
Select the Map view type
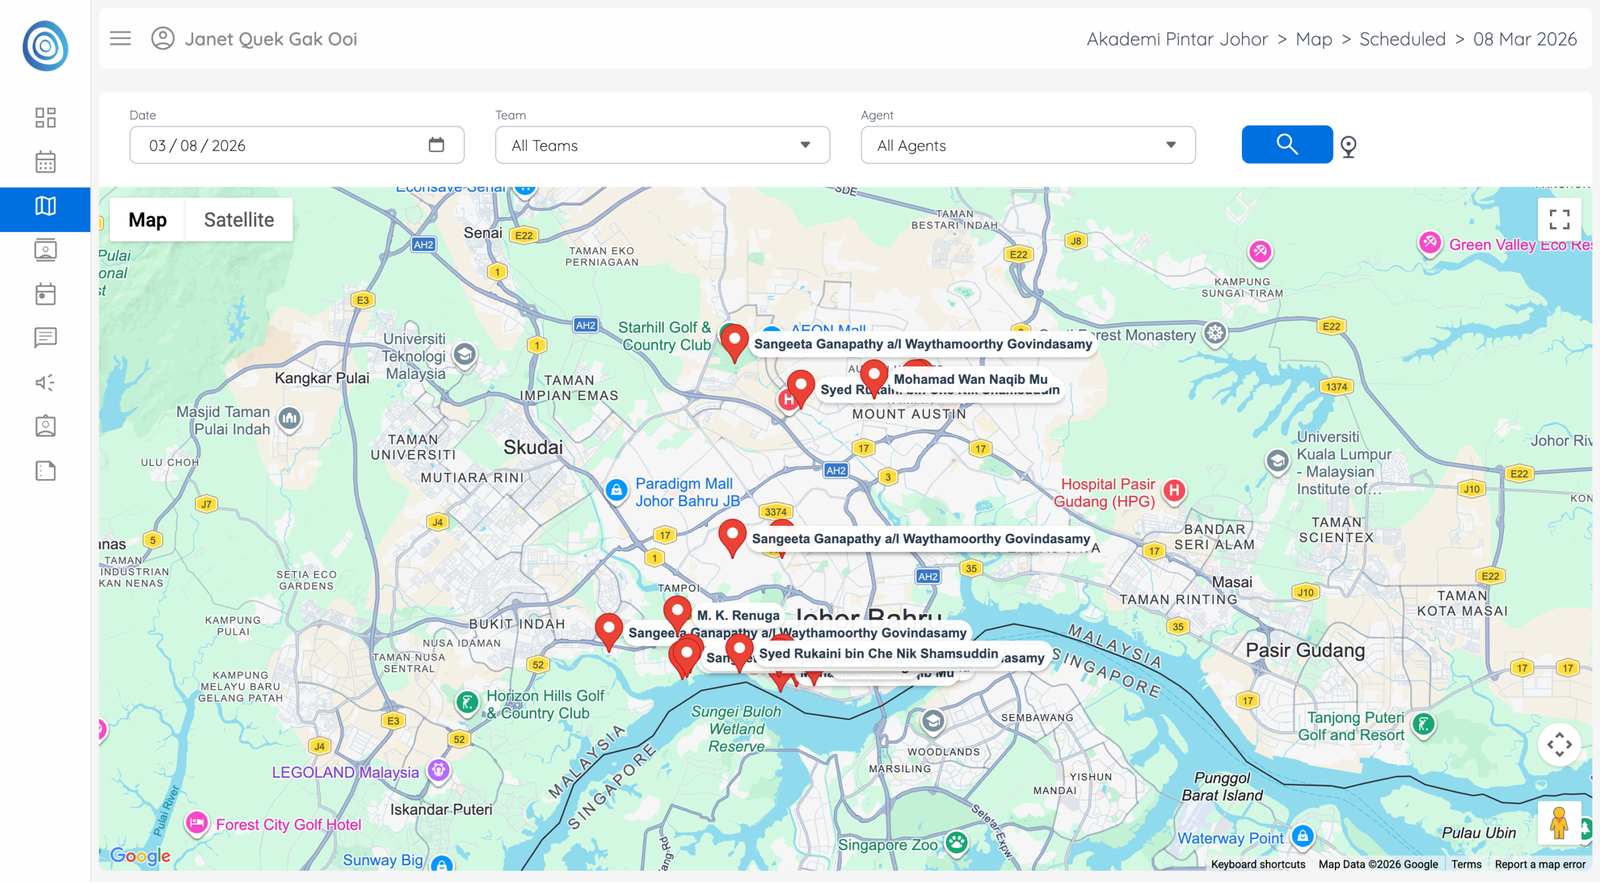(147, 220)
